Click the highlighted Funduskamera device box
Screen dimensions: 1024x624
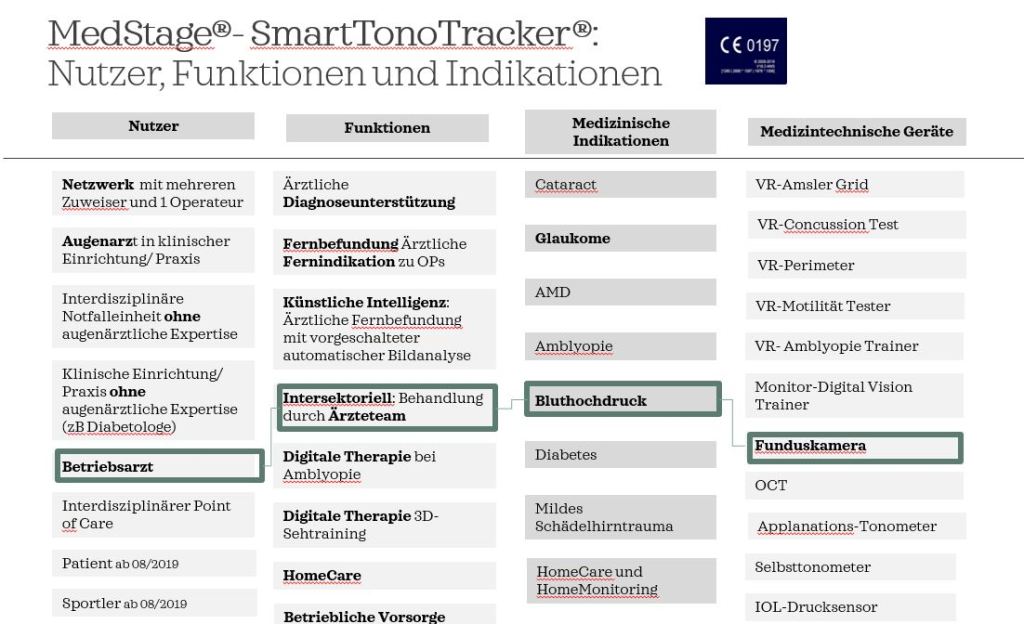[855, 446]
